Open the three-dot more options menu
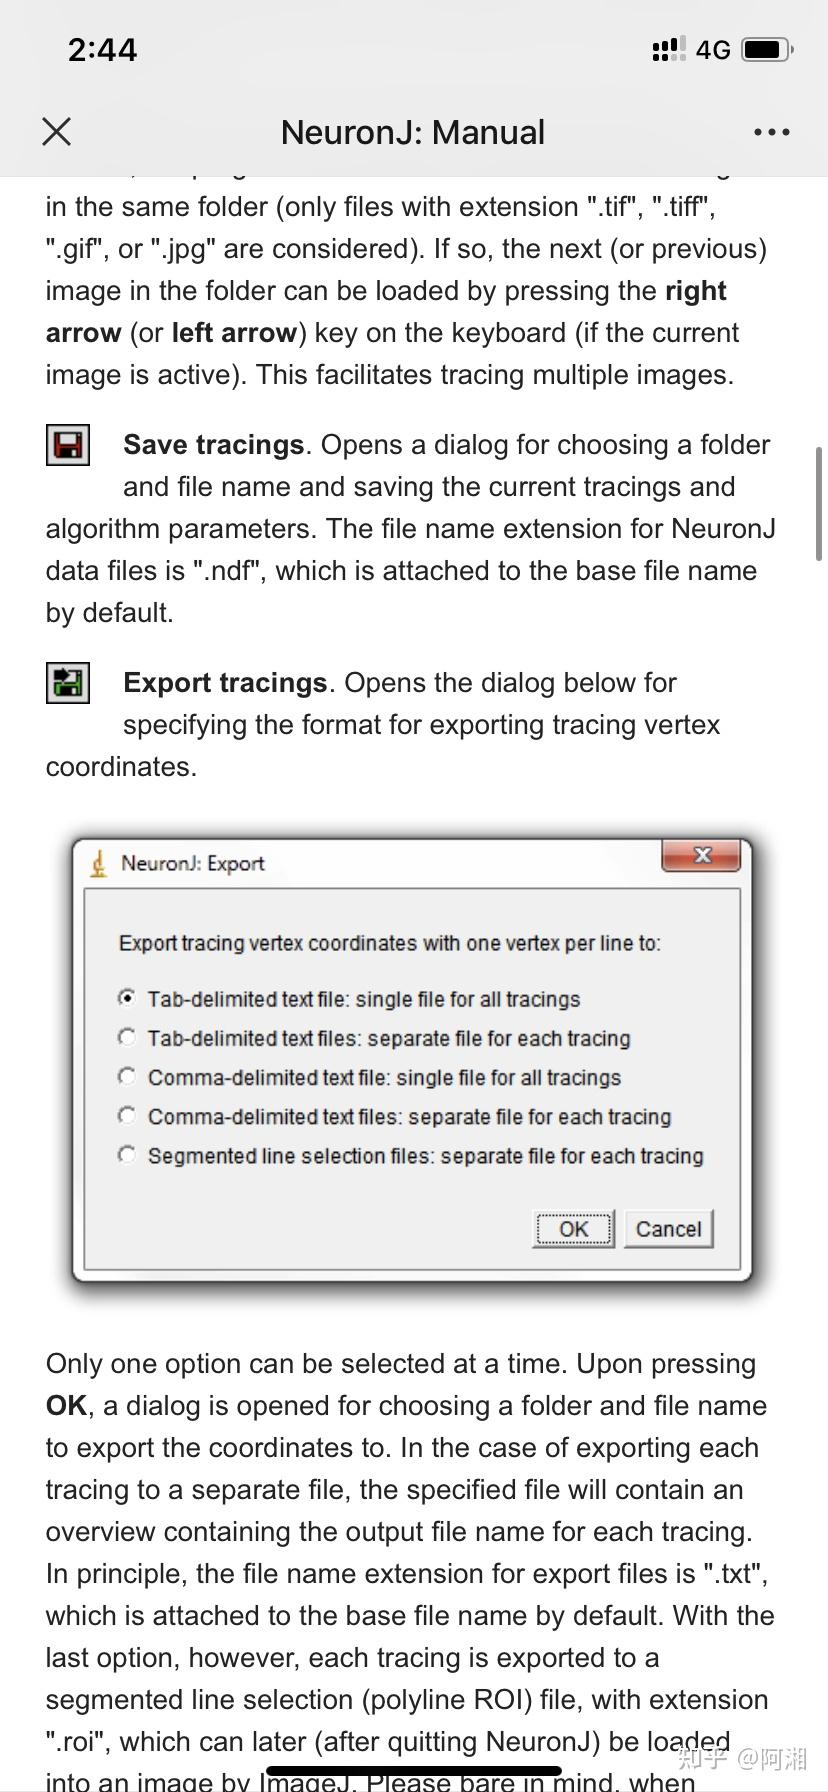 click(x=771, y=132)
